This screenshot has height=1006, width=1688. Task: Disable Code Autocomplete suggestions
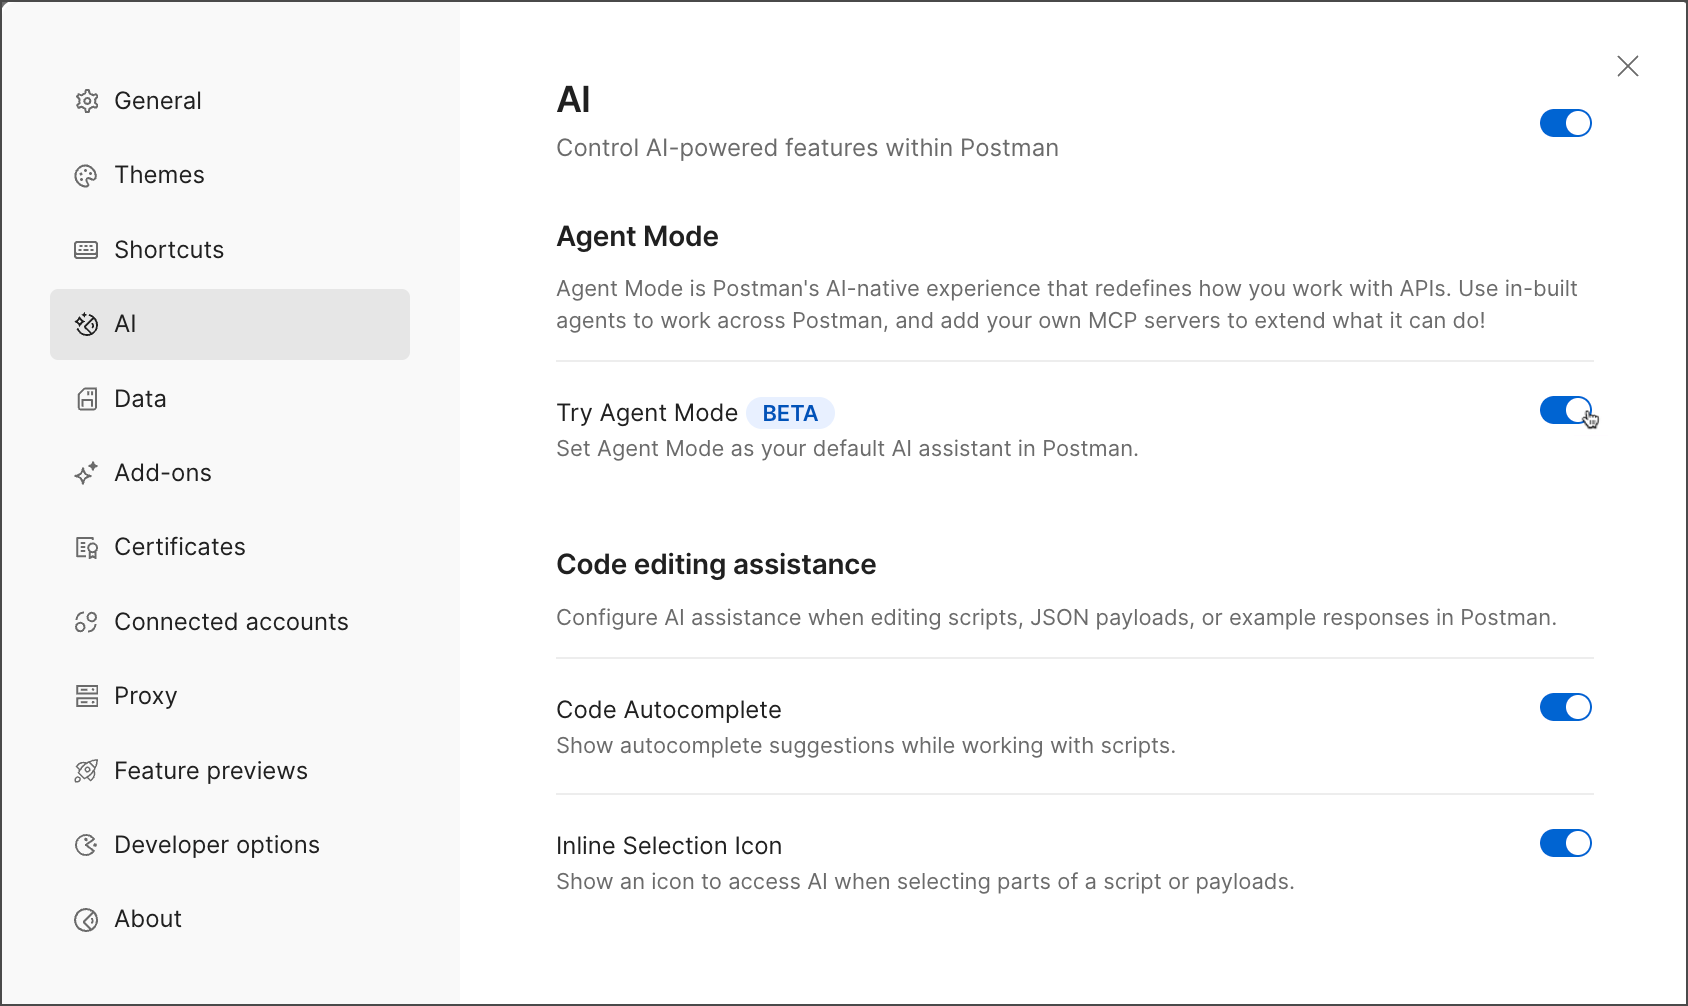coord(1565,707)
